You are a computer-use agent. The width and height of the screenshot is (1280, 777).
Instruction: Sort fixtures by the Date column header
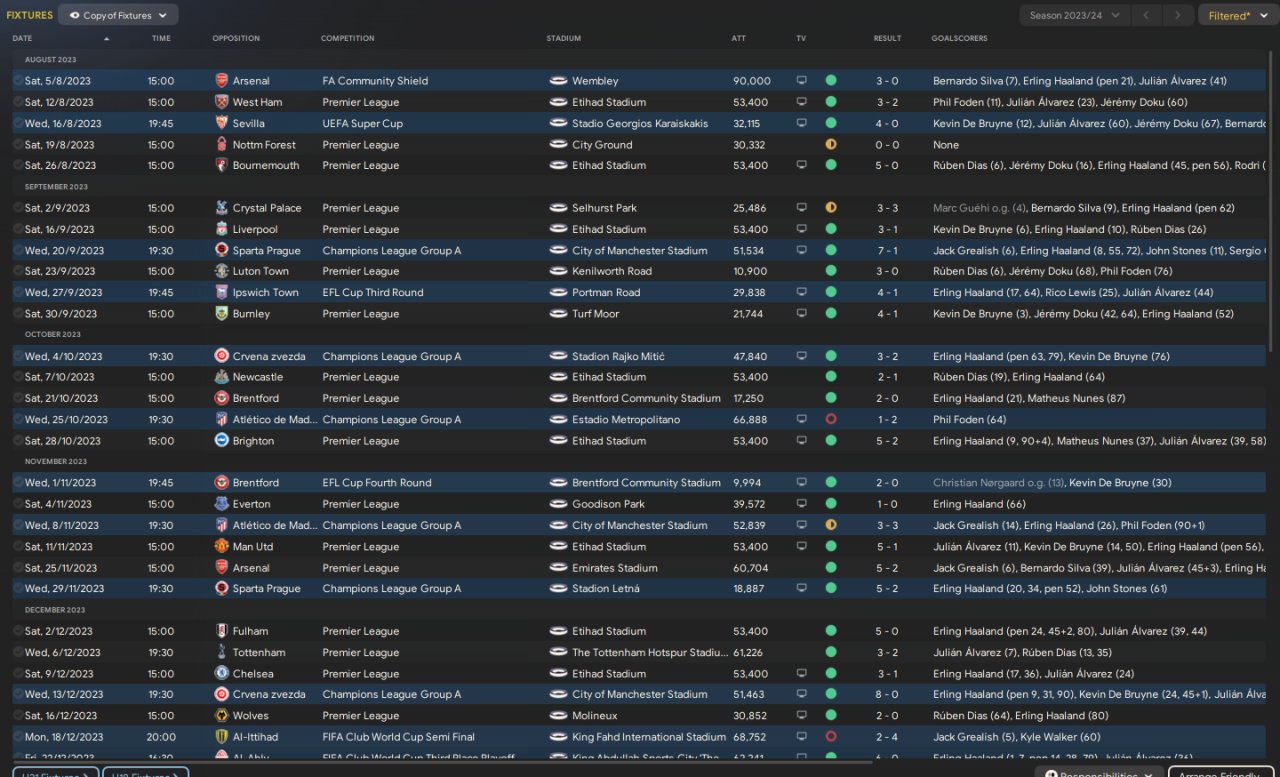click(x=22, y=38)
